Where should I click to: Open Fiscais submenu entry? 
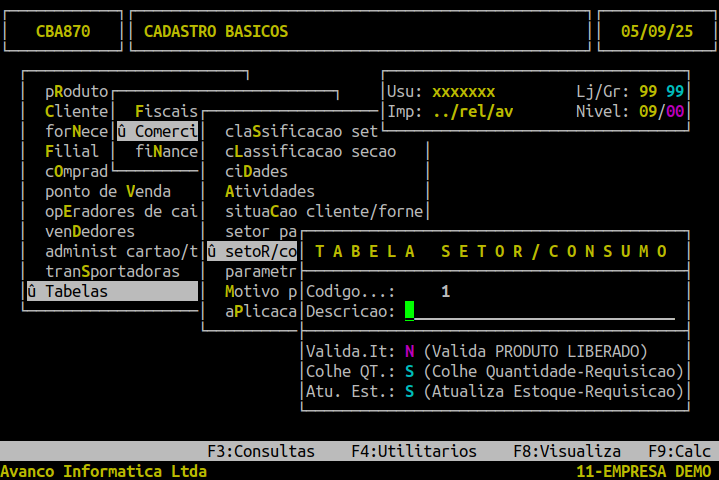[166, 111]
